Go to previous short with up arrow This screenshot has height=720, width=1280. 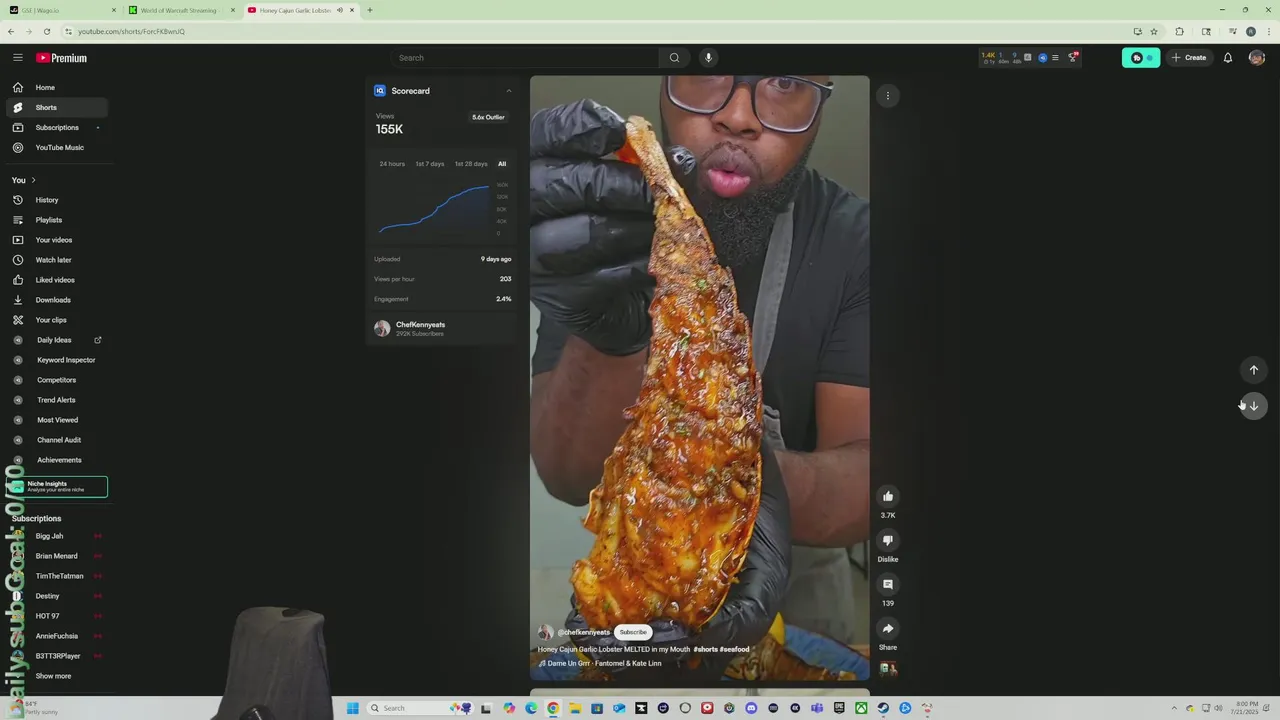point(1253,370)
